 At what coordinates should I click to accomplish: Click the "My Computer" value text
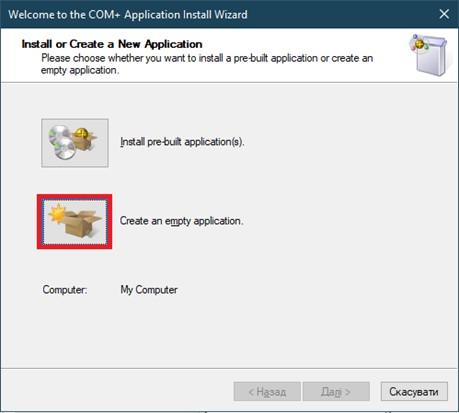pos(149,290)
